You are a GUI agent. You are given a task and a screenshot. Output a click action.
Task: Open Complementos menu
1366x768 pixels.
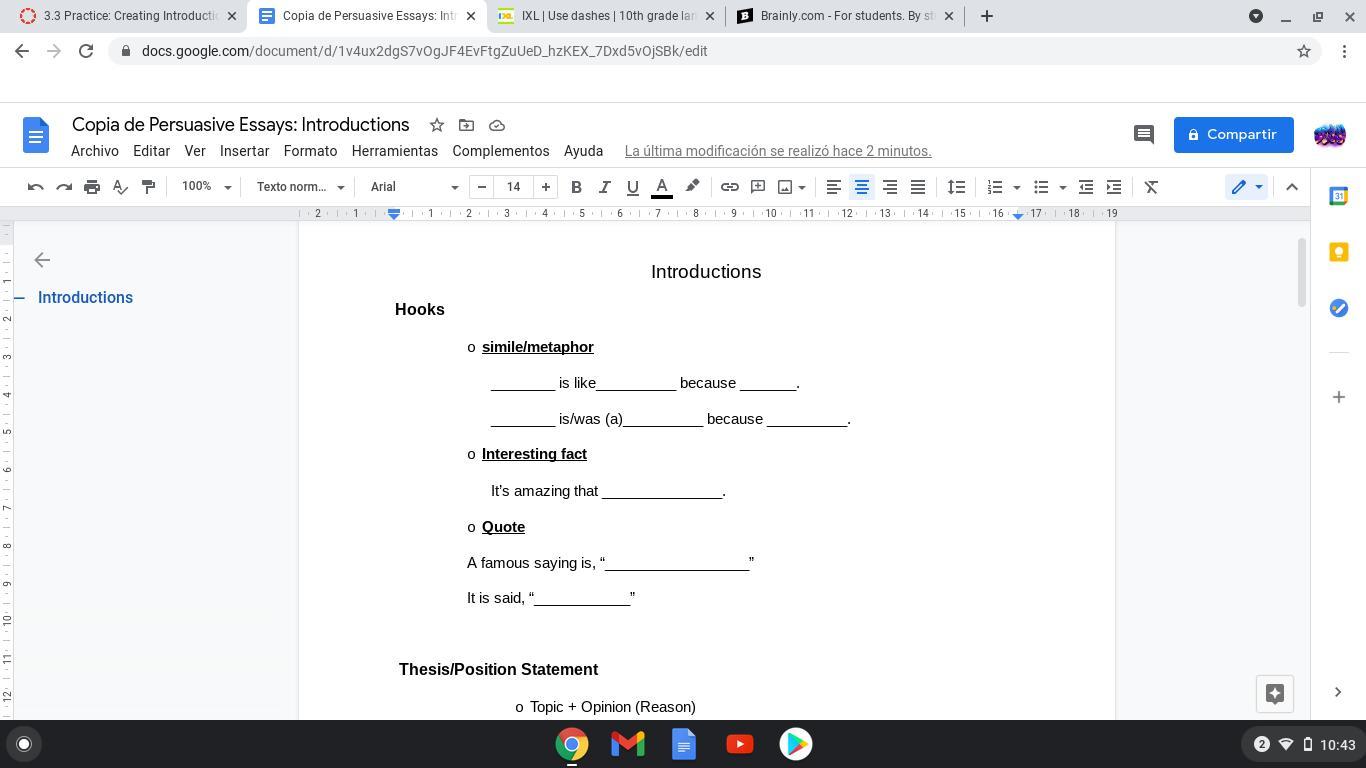coord(501,151)
